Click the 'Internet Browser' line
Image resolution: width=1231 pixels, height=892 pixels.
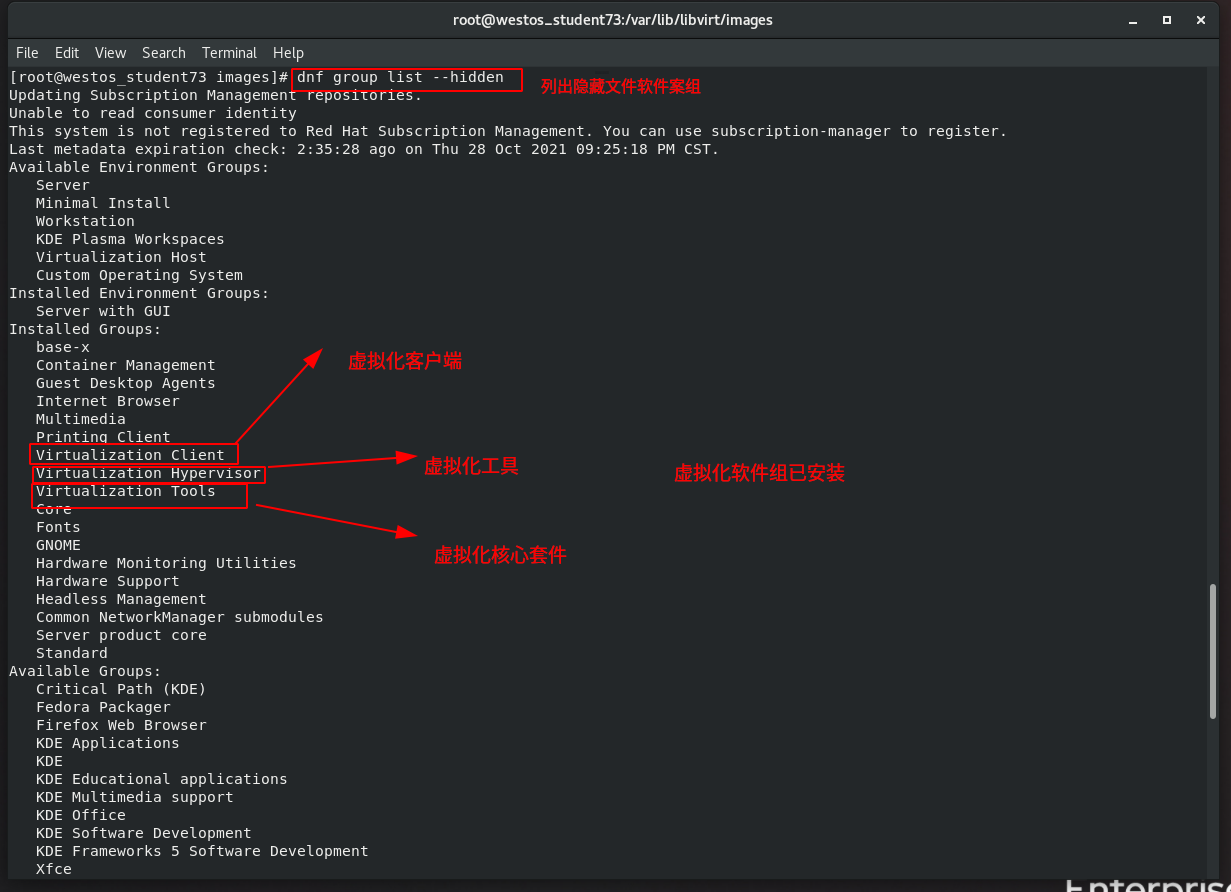(x=108, y=401)
